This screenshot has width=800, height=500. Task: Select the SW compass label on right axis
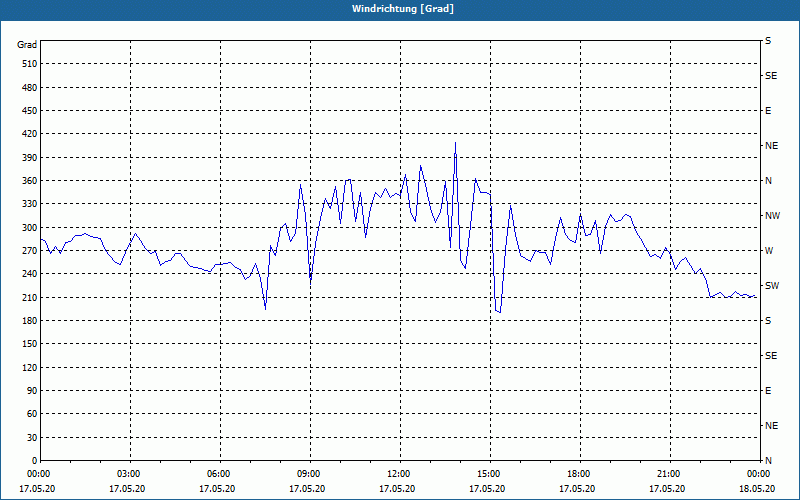coord(772,286)
